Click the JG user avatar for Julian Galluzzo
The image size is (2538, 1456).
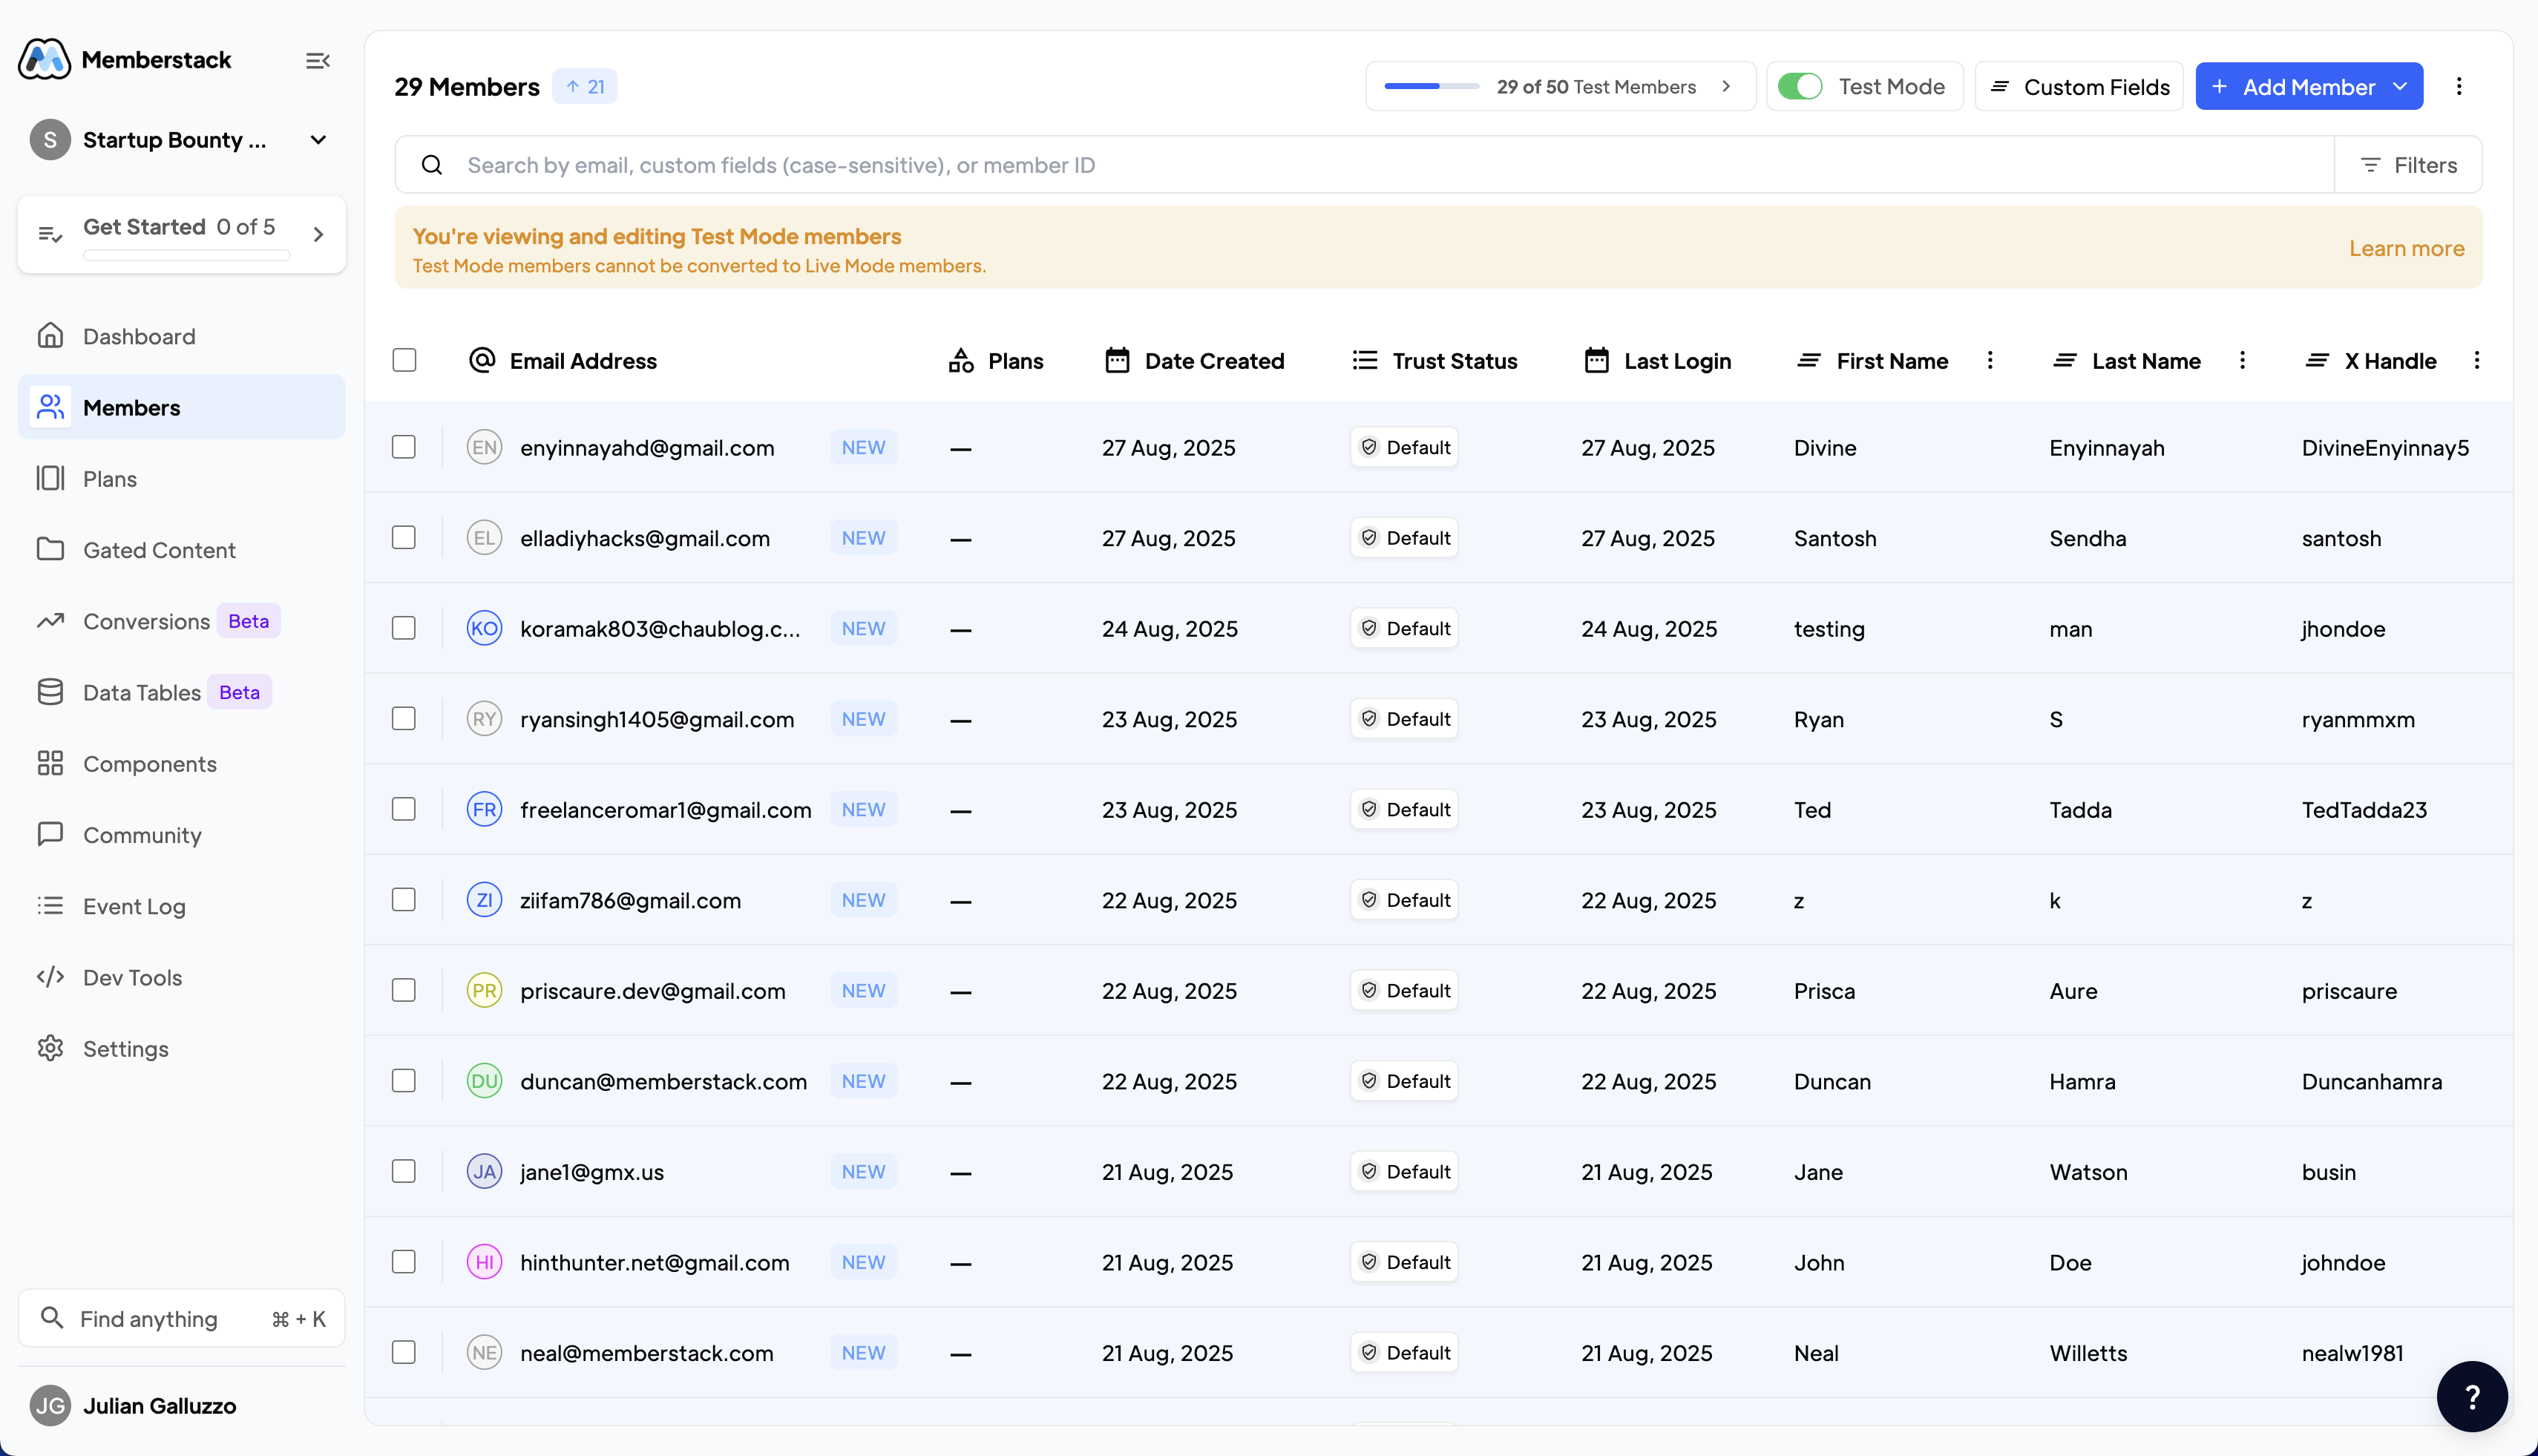pyautogui.click(x=50, y=1406)
